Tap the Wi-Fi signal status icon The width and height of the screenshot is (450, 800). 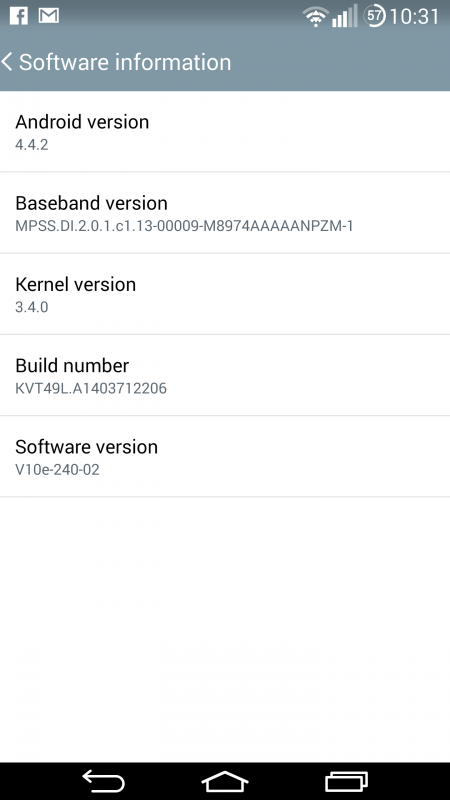coord(315,16)
